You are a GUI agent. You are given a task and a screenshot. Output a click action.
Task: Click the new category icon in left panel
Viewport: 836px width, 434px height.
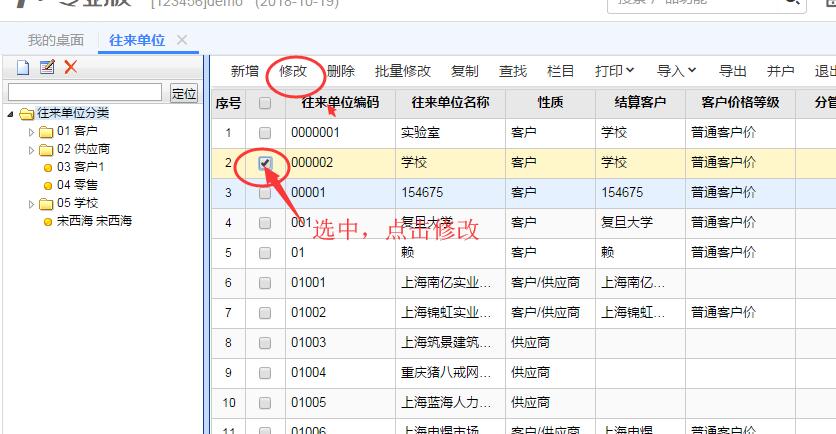22,68
